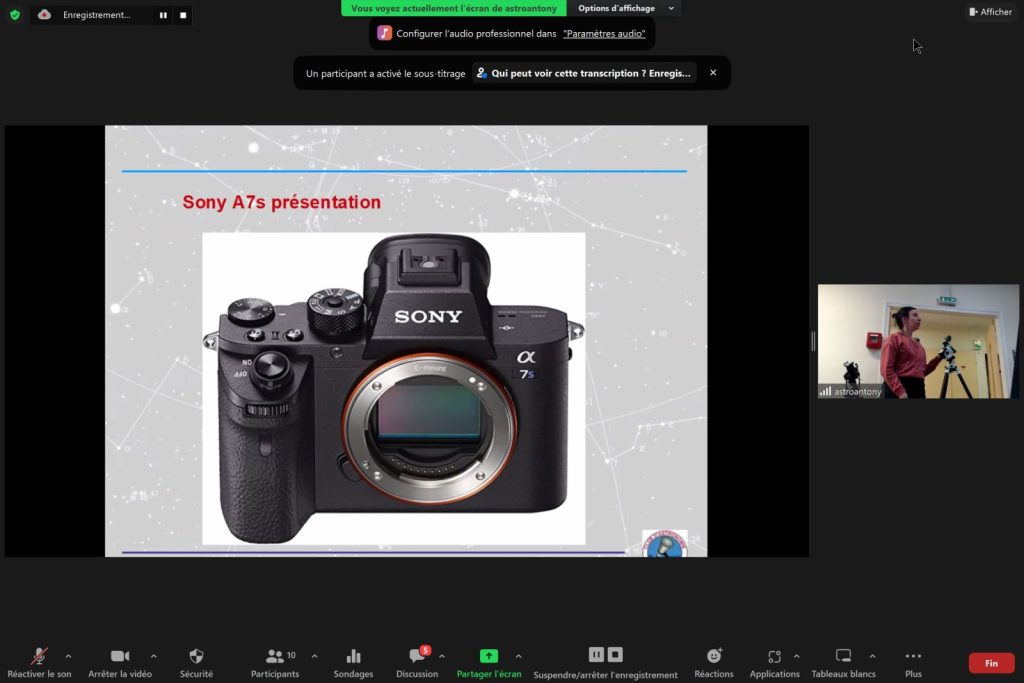Click the green encryption shield icon
Image resolution: width=1024 pixels, height=683 pixels.
(15, 14)
